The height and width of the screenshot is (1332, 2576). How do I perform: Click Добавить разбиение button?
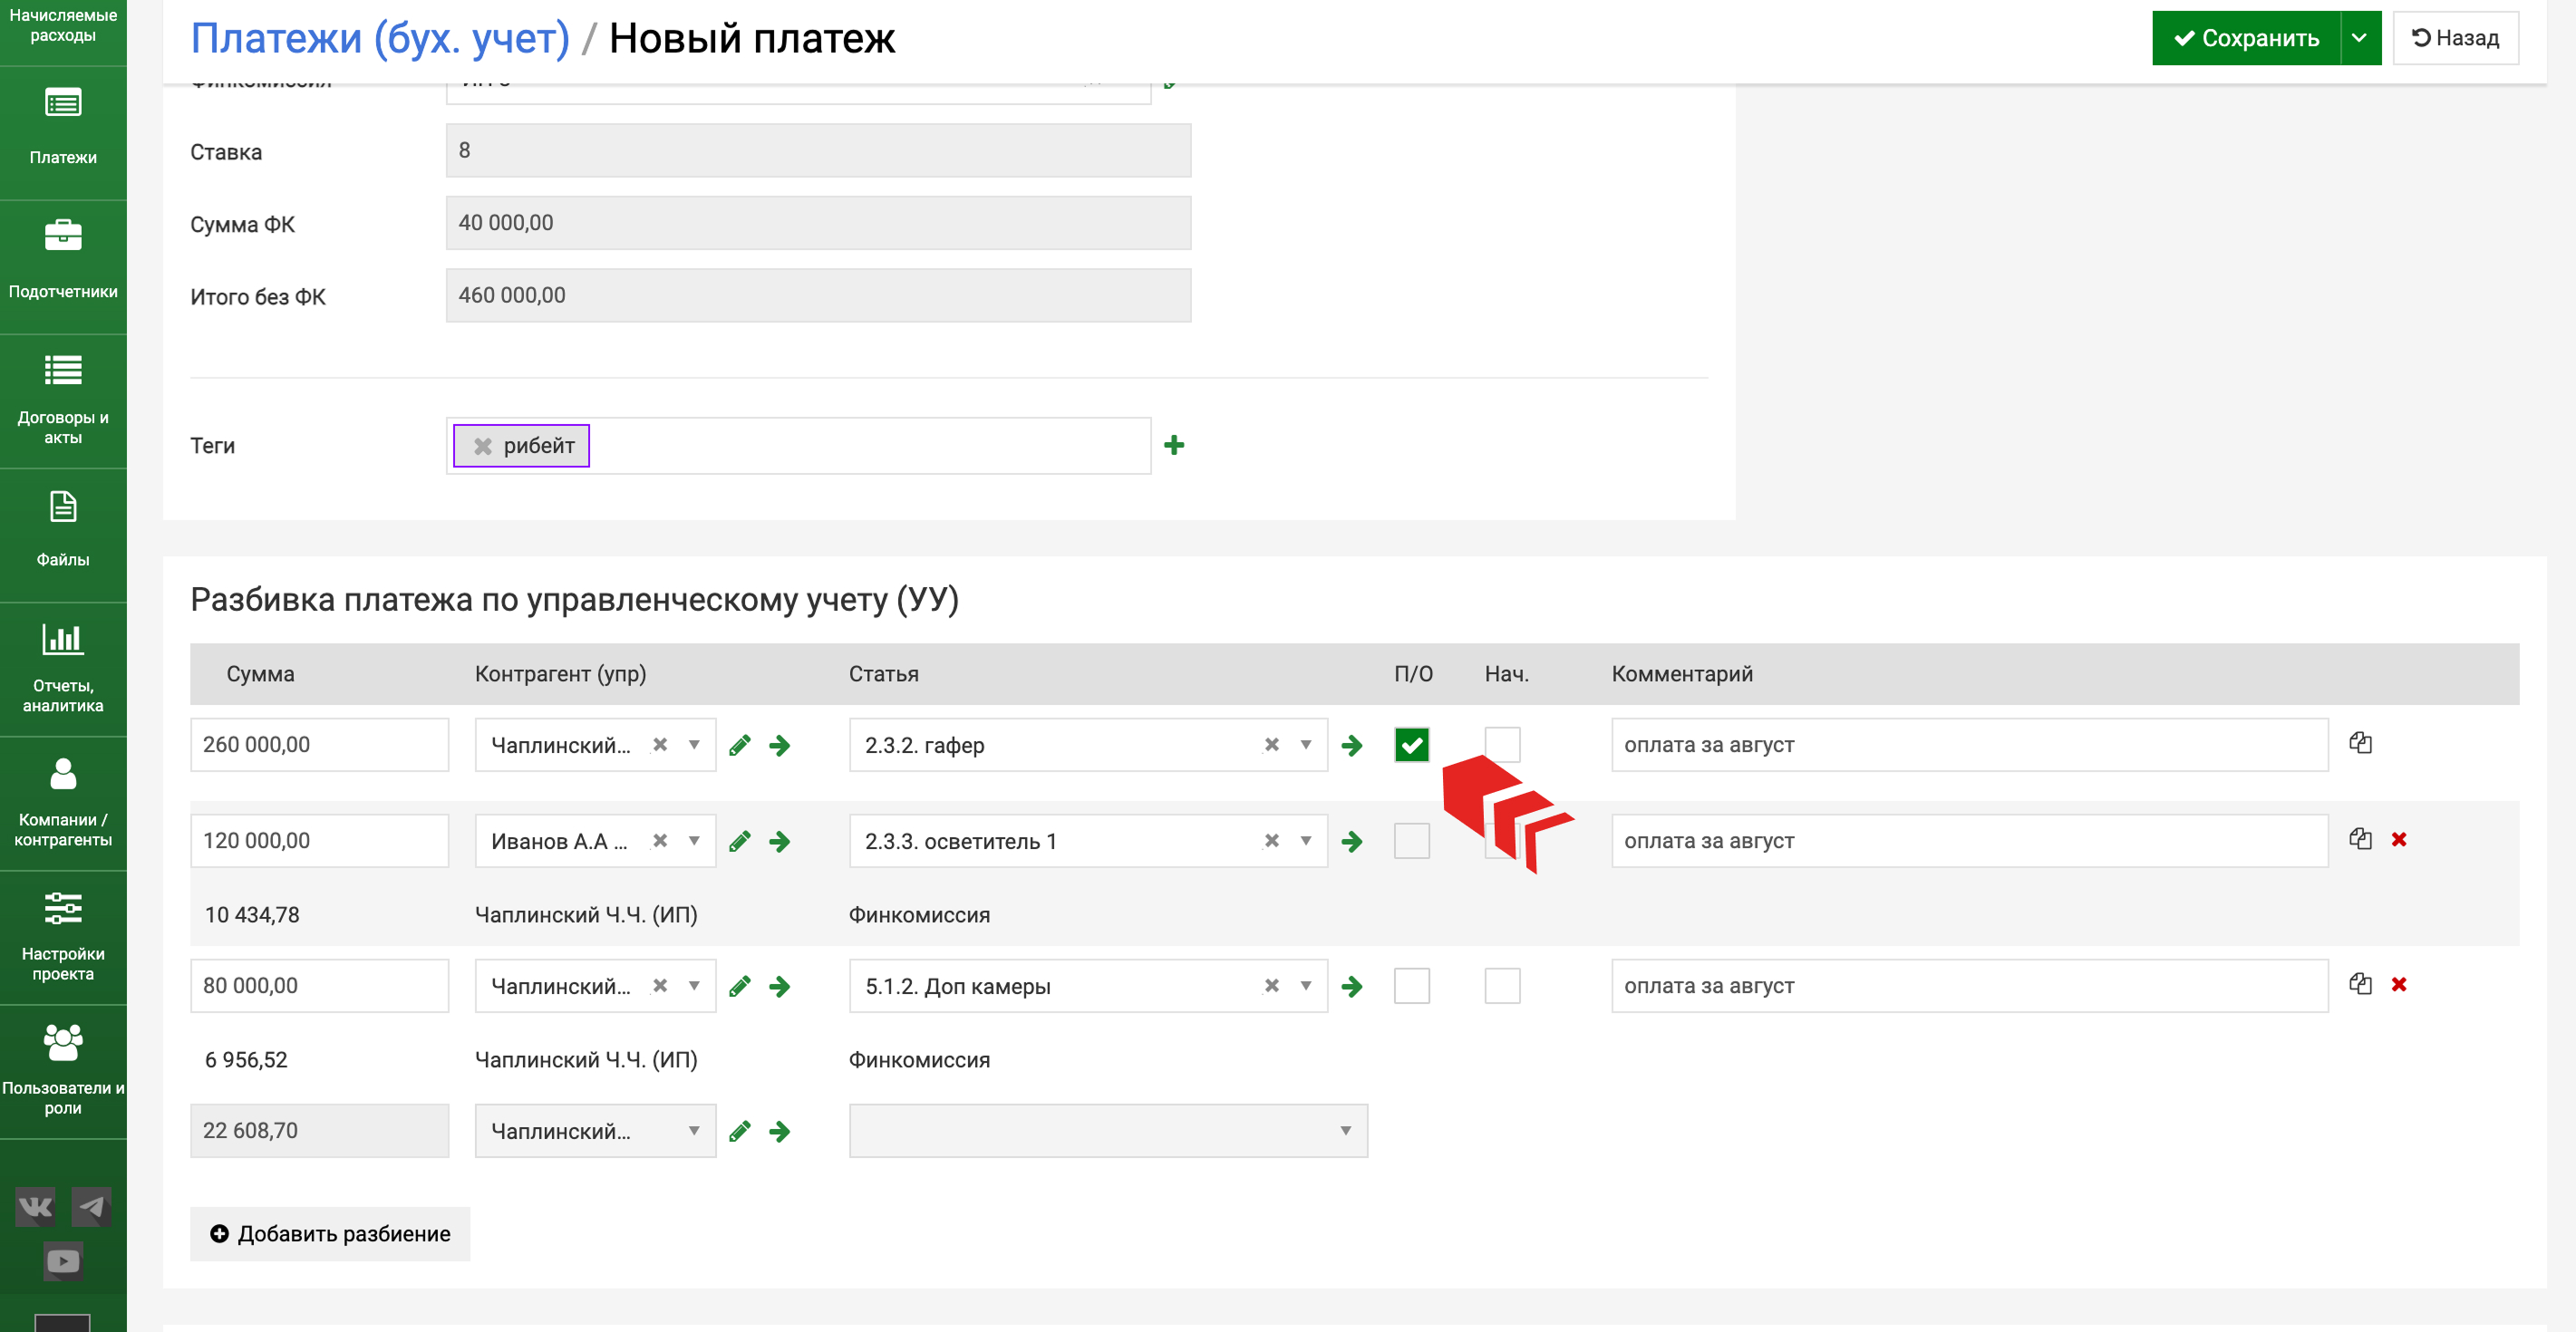click(x=330, y=1233)
